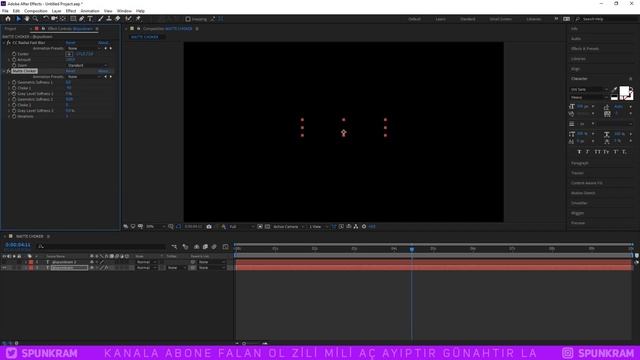This screenshot has height=360, width=640.
Task: Select the Horizontal Type tool
Action: click(x=90, y=19)
